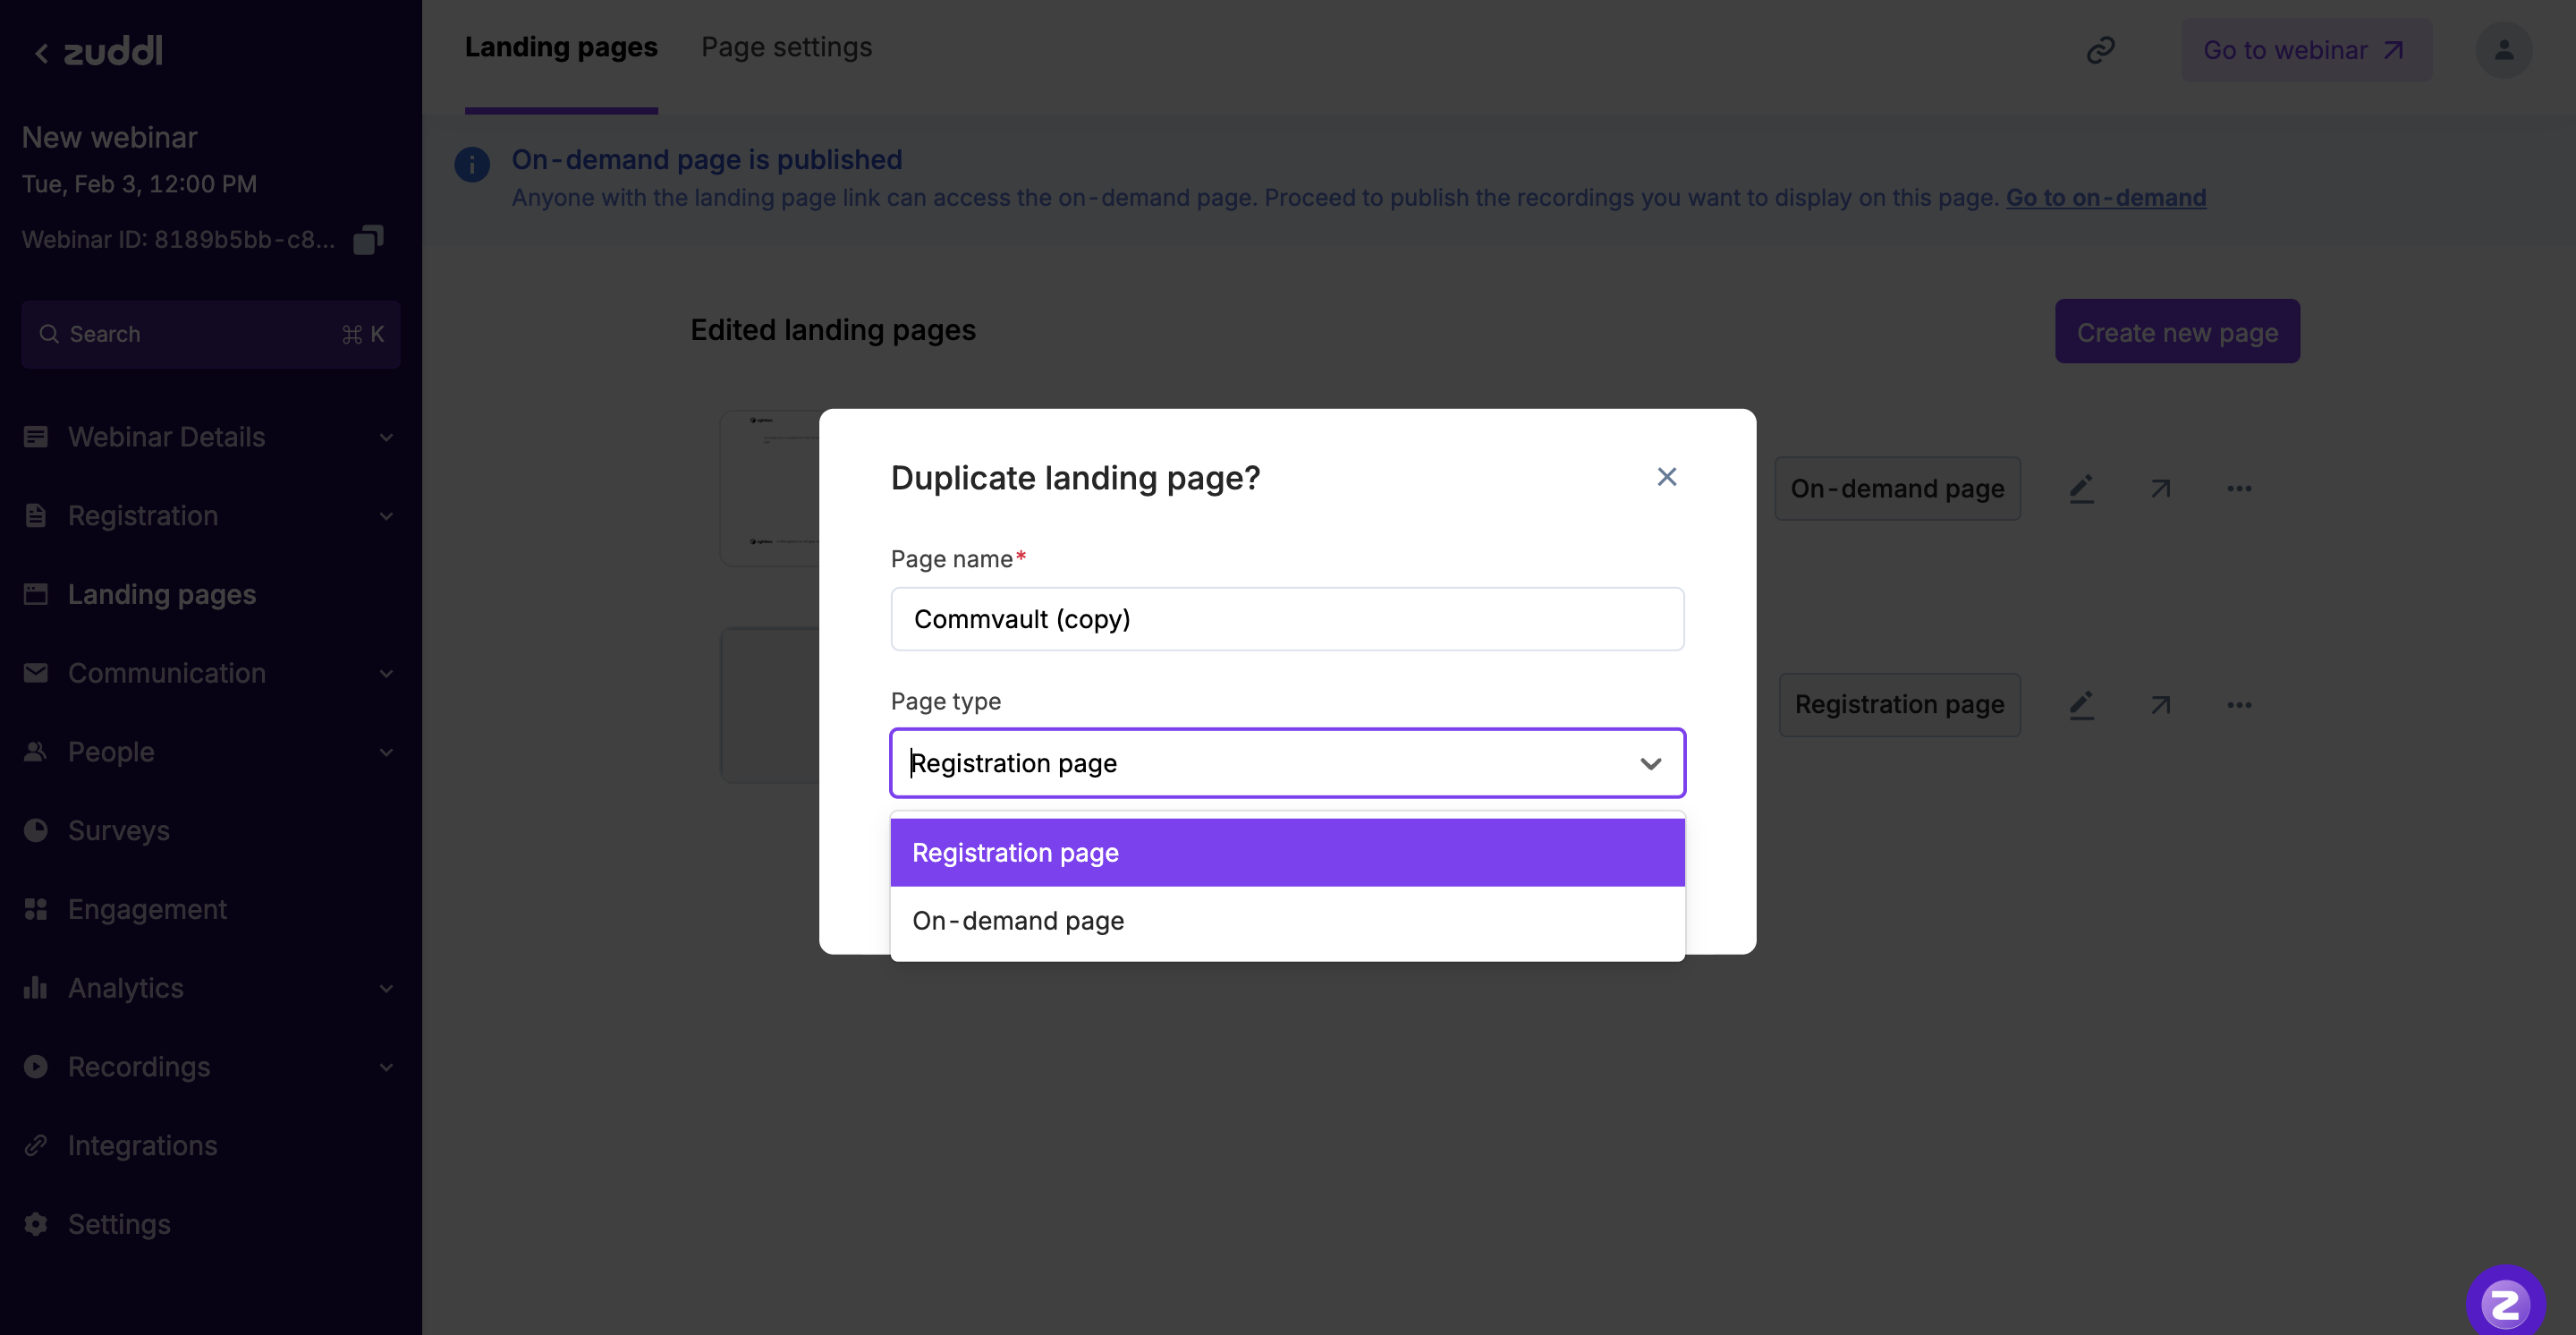This screenshot has height=1335, width=2576.
Task: Open Registration page in new tab arrow
Action: click(x=2160, y=705)
